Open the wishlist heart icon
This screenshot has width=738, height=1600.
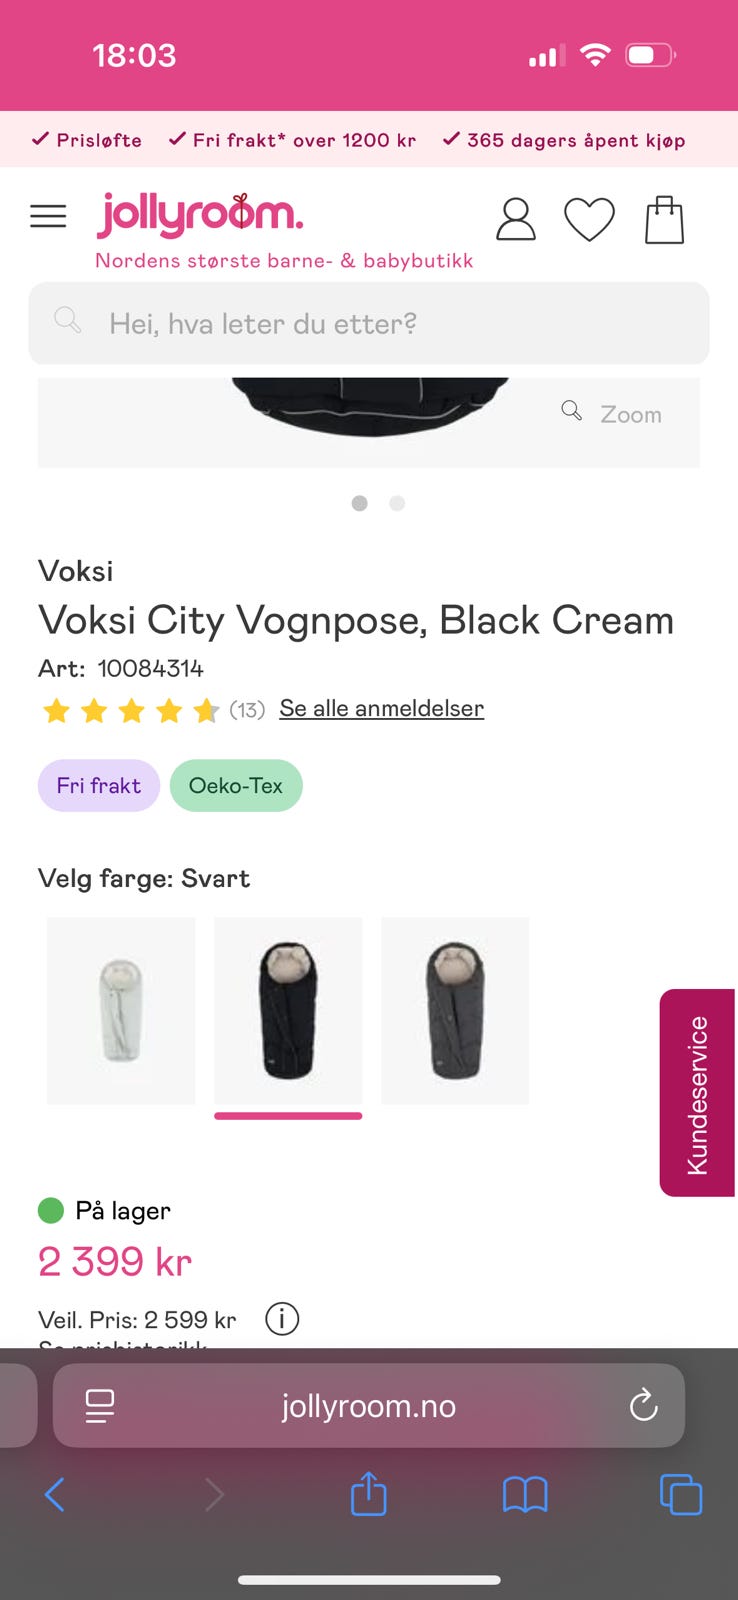click(590, 220)
